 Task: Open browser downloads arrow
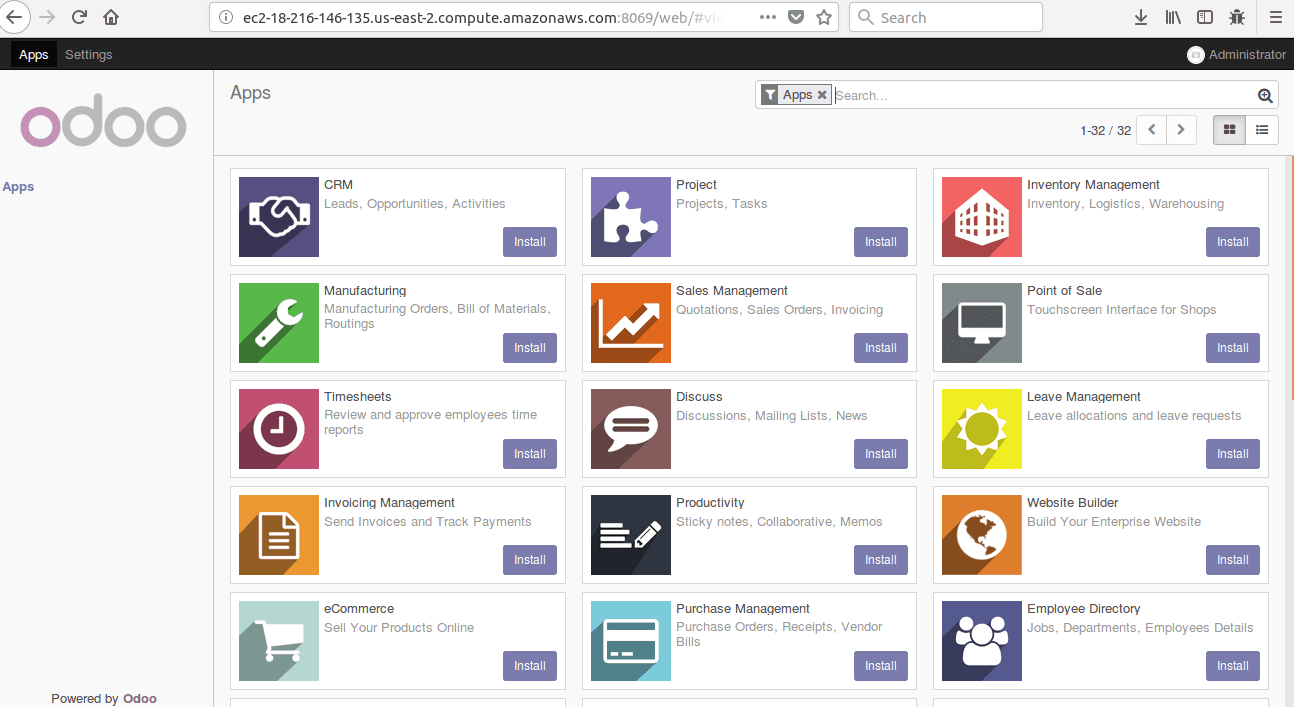coord(1141,17)
